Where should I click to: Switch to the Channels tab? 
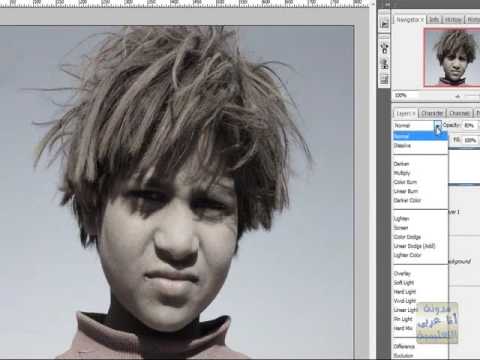pyautogui.click(x=459, y=113)
